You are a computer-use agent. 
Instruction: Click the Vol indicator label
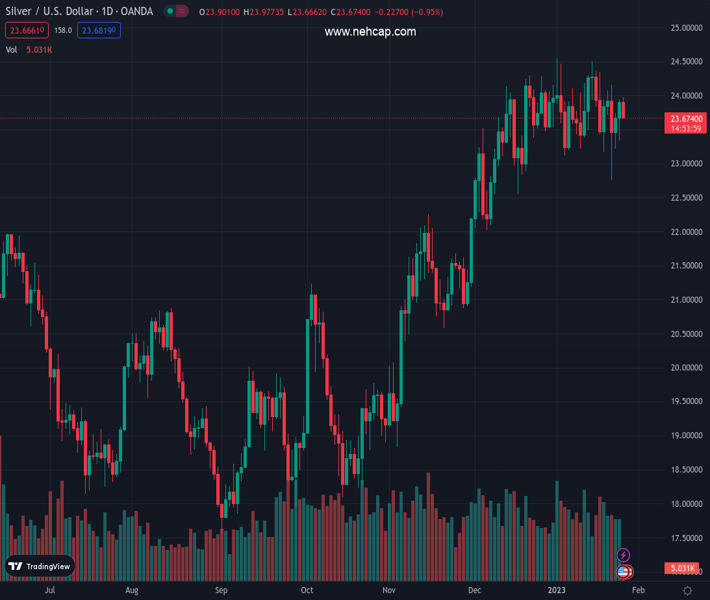12,49
